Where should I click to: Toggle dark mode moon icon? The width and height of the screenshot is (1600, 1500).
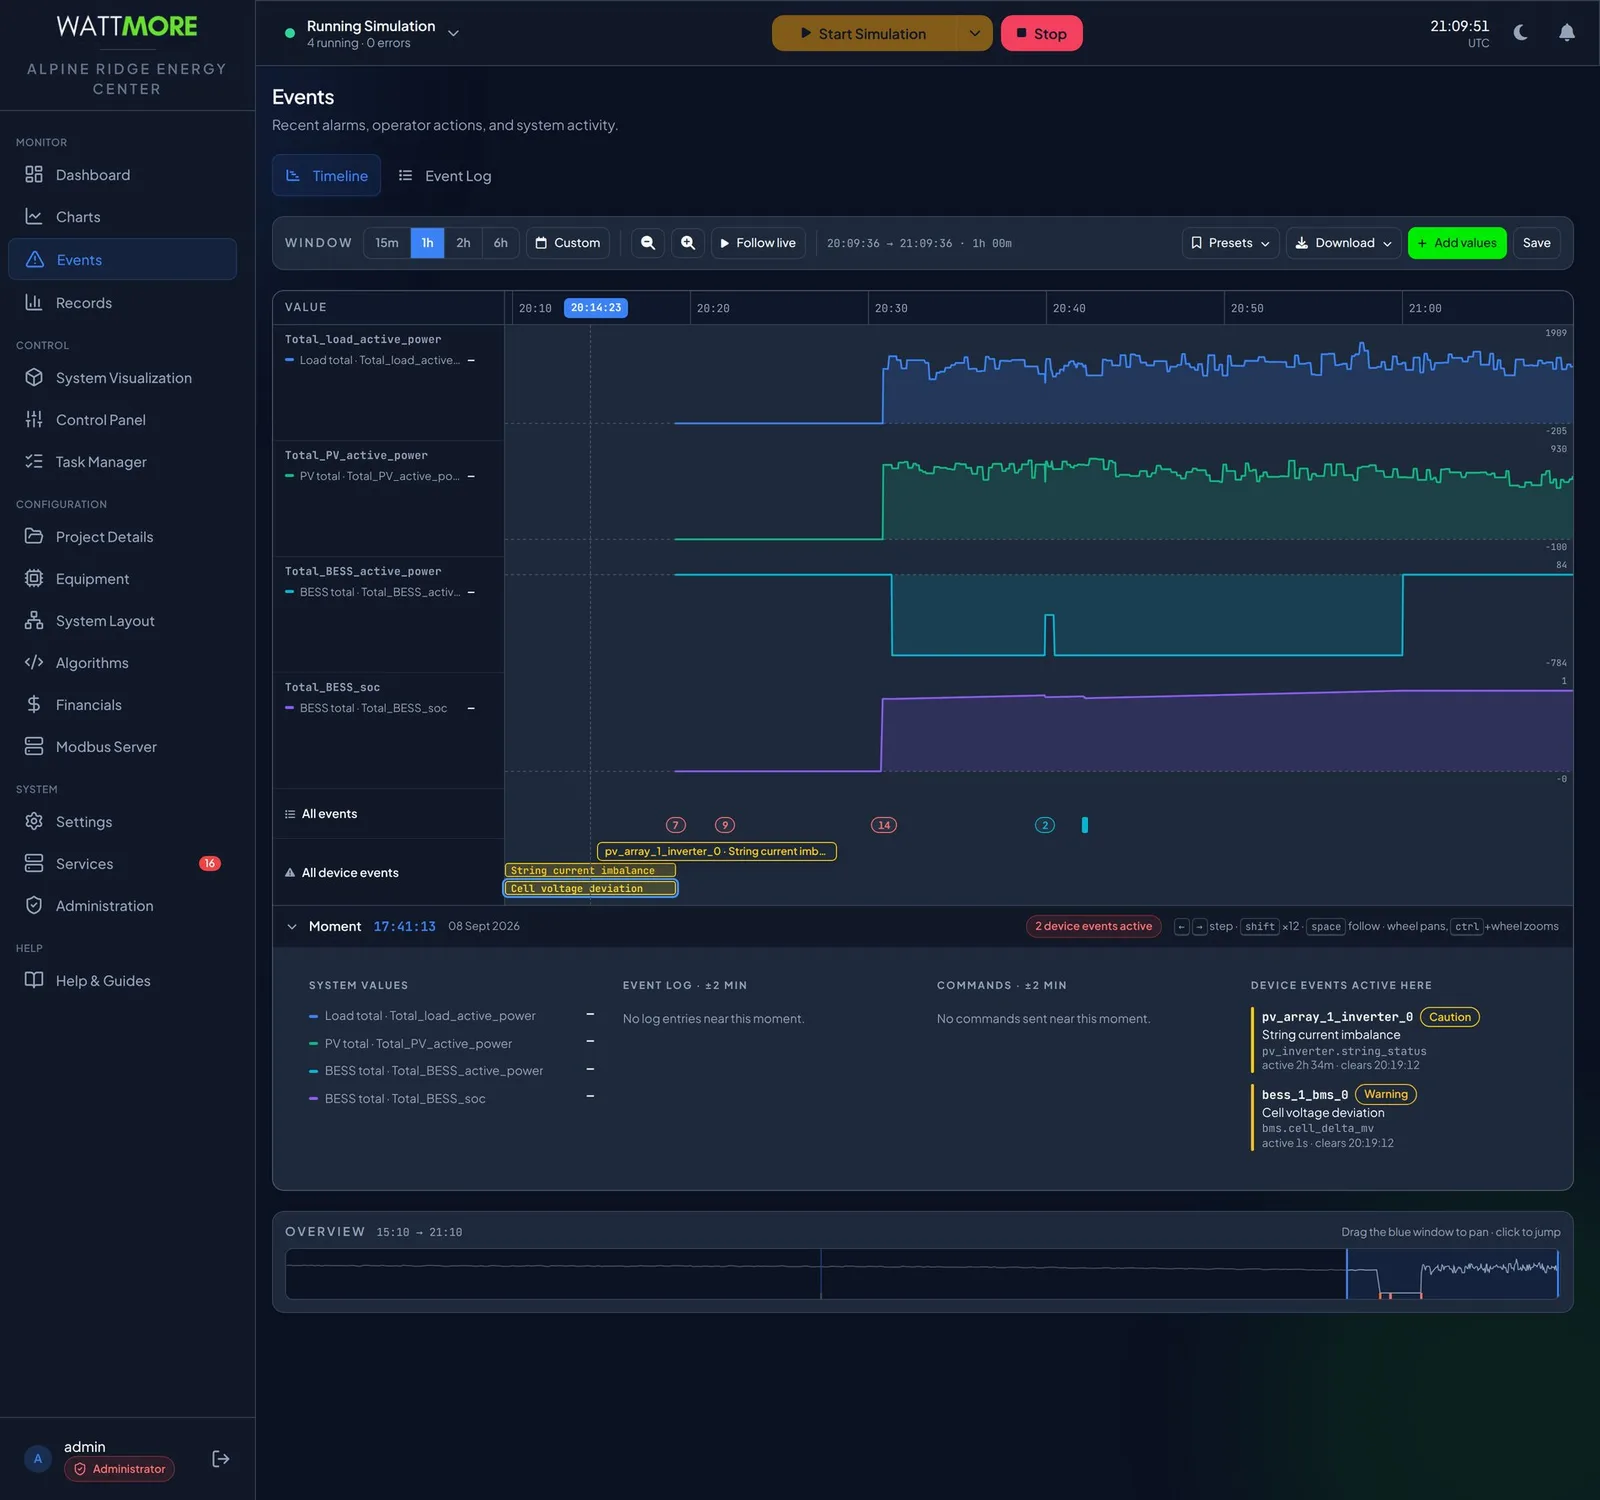click(1521, 33)
